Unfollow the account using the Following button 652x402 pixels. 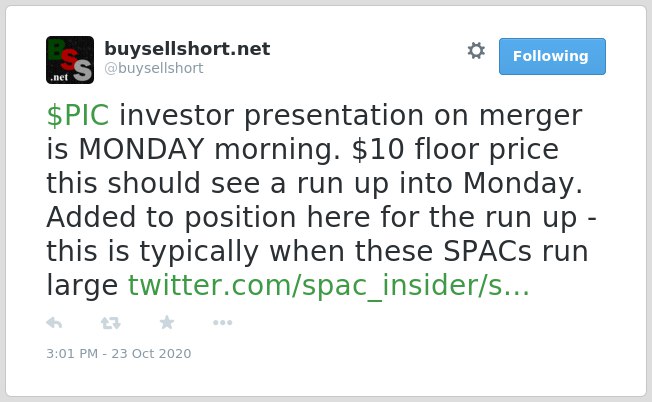pos(552,57)
